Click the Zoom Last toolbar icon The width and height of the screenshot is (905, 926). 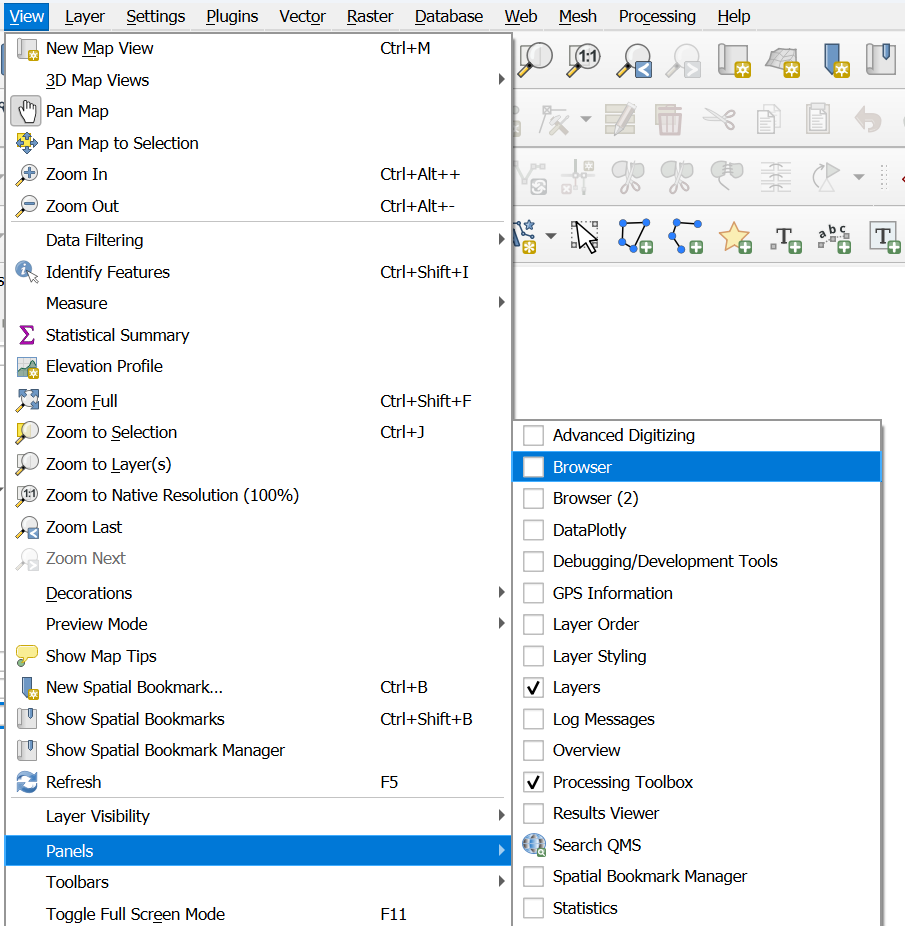[635, 60]
